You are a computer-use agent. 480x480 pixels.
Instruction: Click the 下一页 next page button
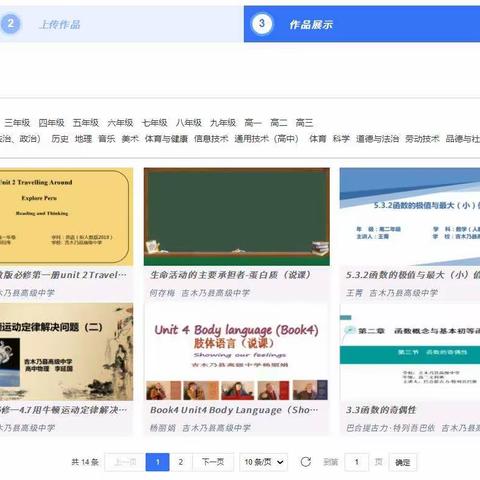coord(213,462)
